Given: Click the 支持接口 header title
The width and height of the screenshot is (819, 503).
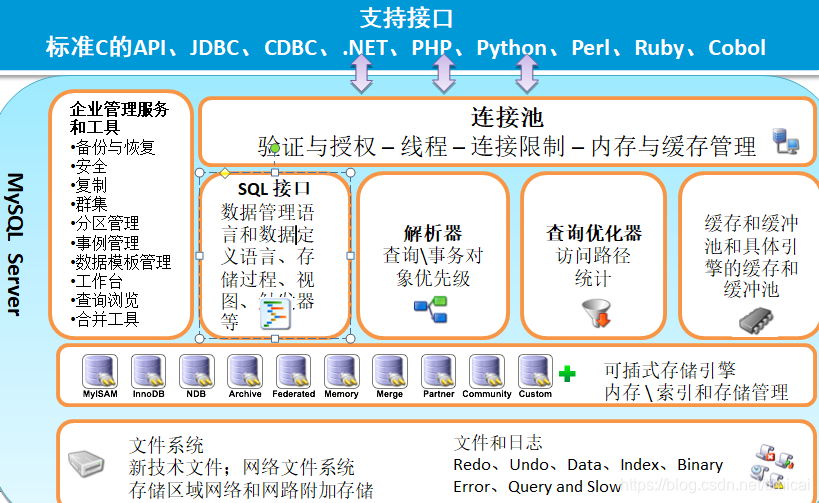Looking at the screenshot, I should pos(406,19).
